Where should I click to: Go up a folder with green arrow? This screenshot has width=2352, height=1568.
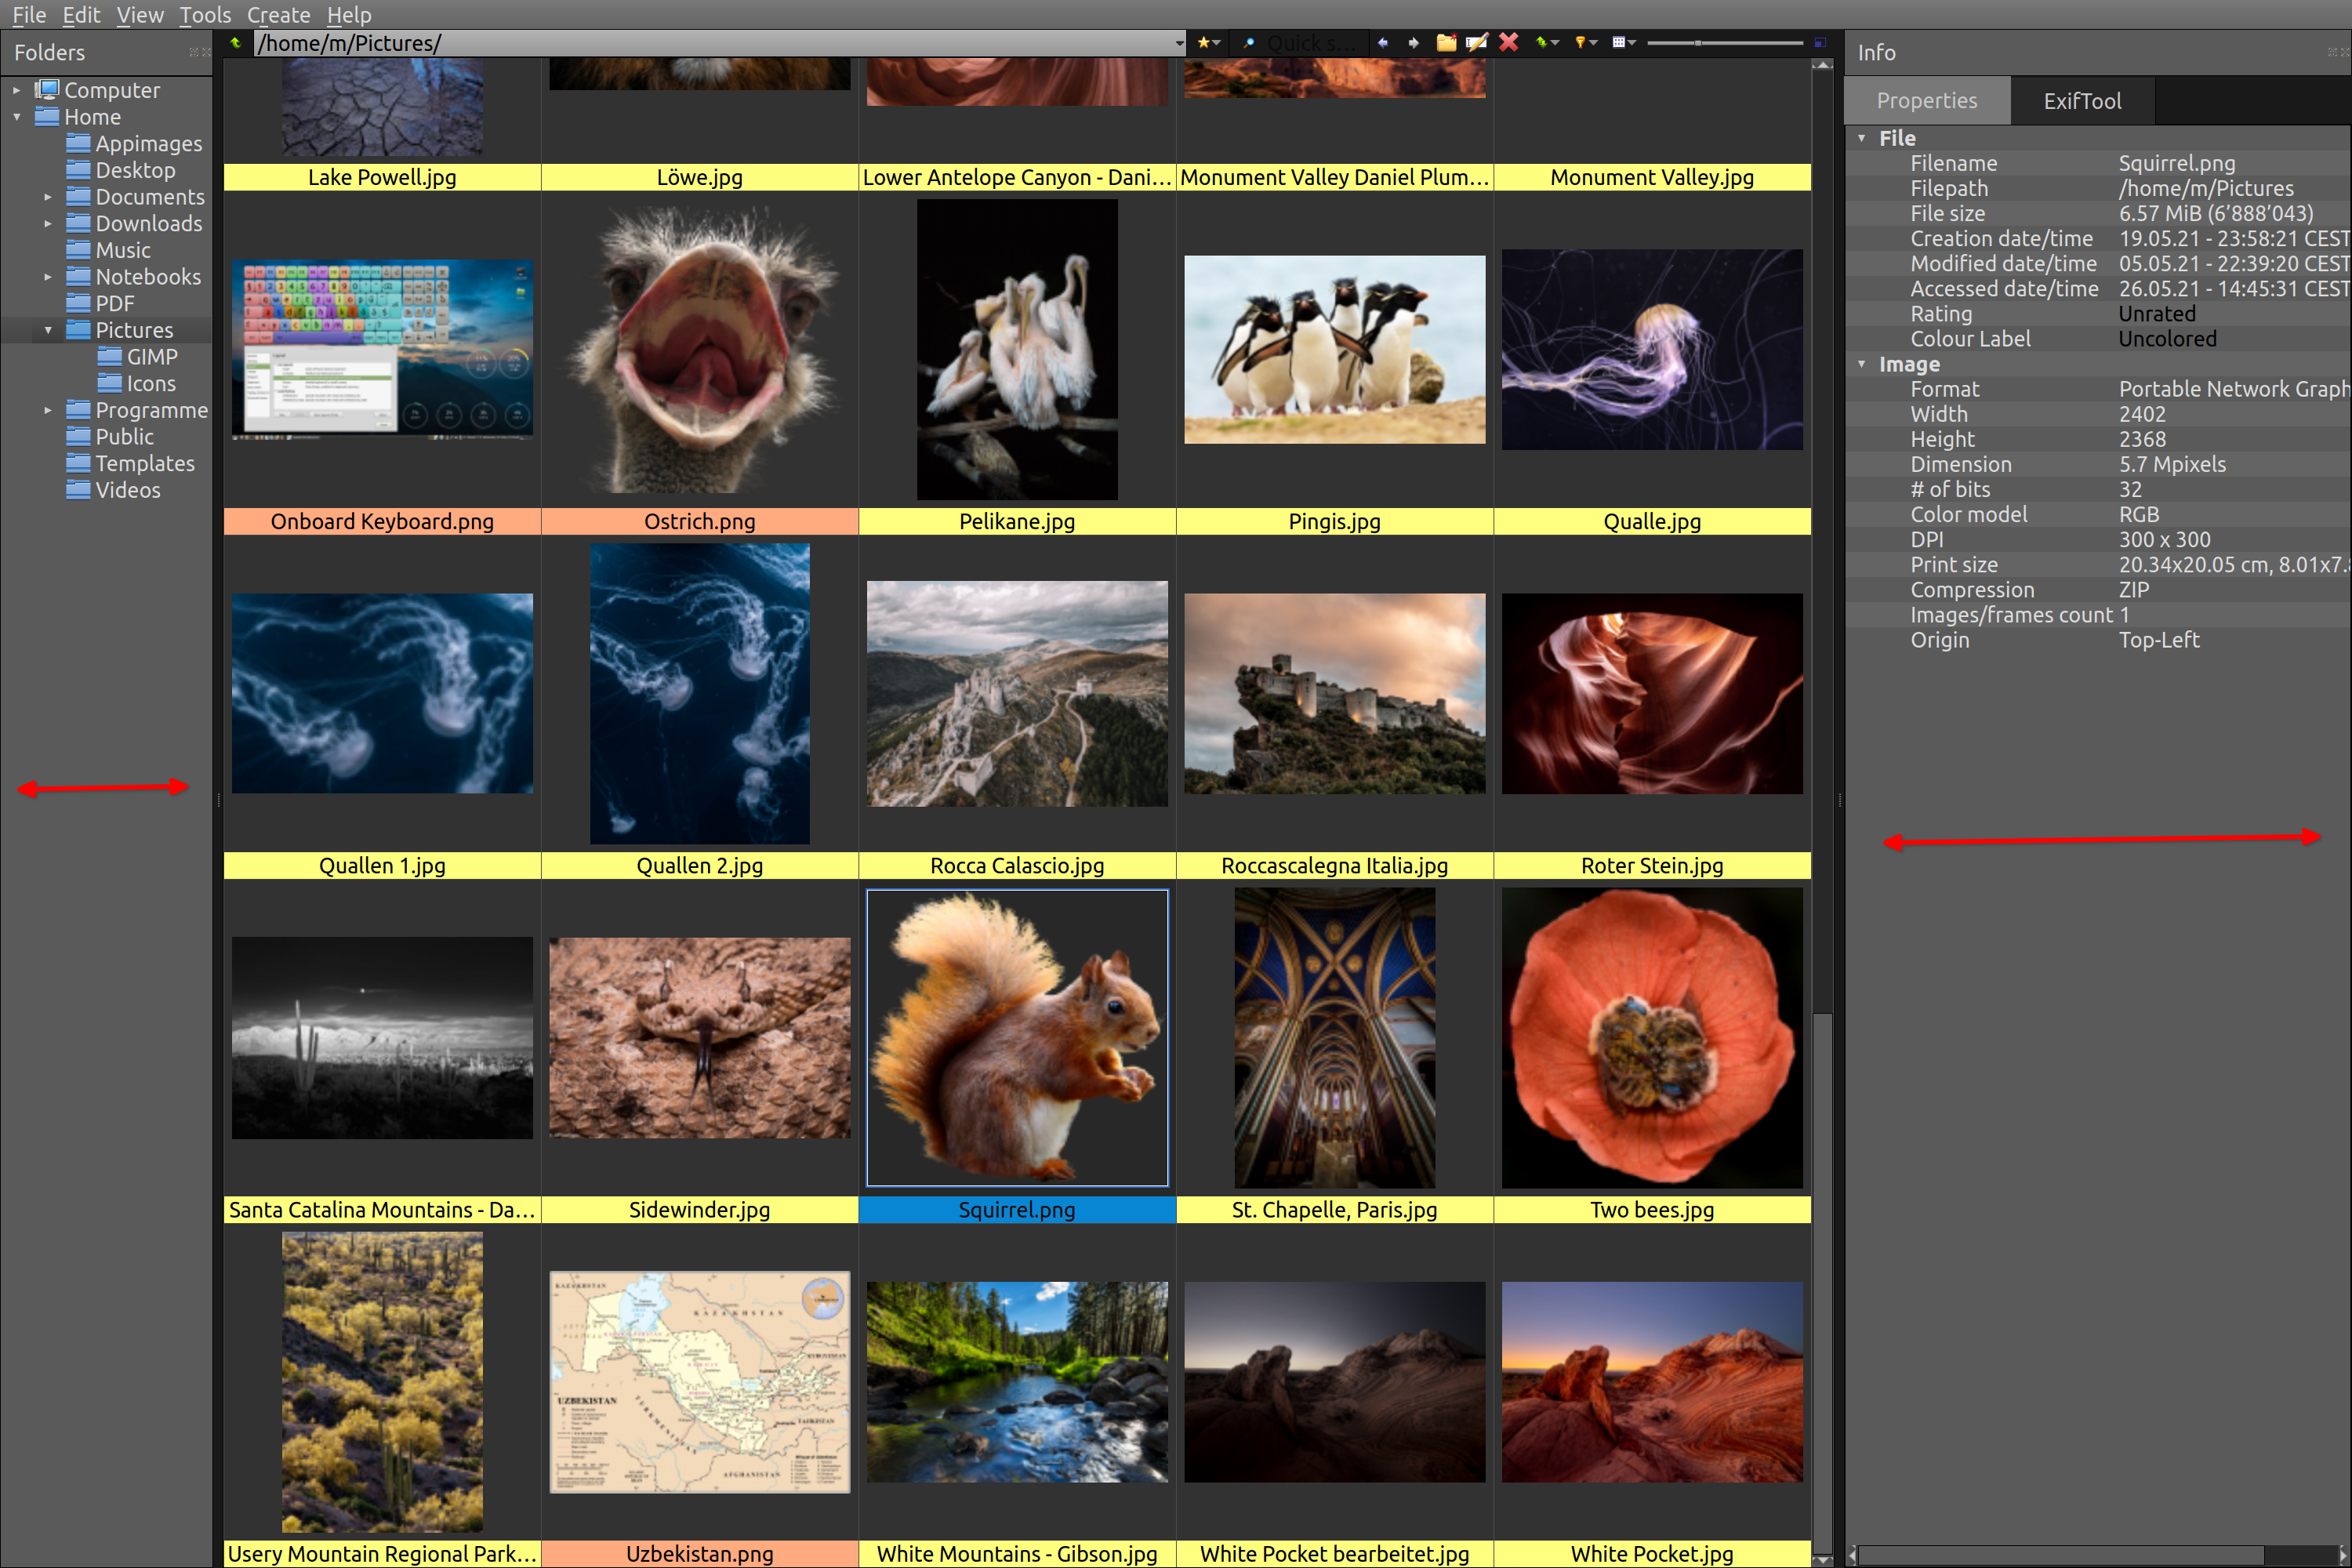pyautogui.click(x=236, y=43)
